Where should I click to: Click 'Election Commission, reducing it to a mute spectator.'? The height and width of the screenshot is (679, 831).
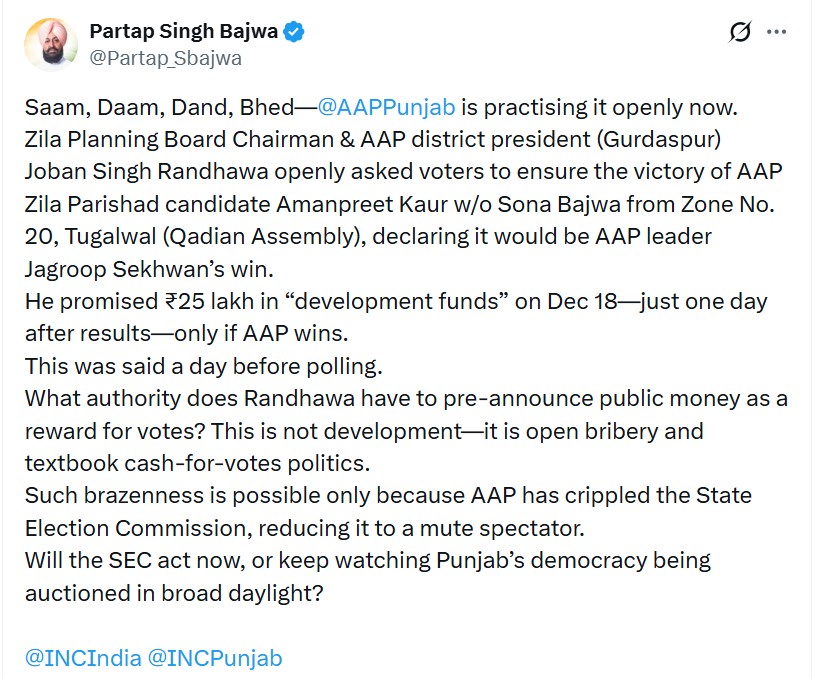(x=305, y=528)
